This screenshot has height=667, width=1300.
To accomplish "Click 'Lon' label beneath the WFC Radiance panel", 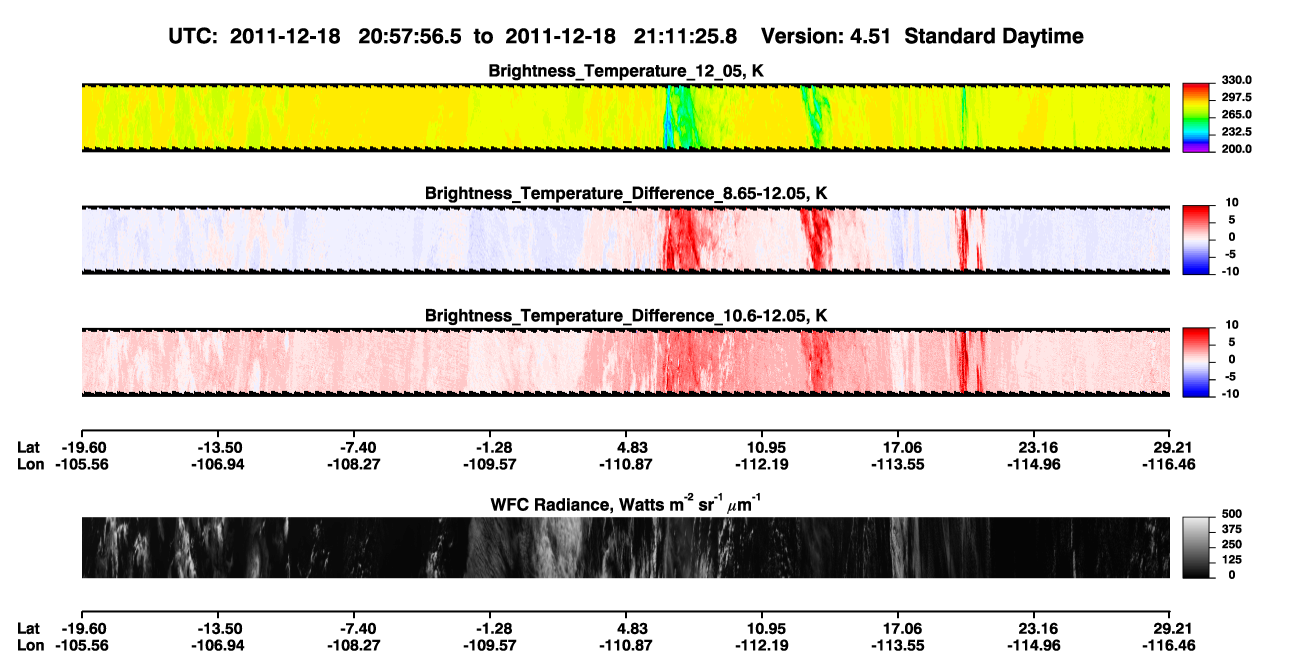I will point(30,646).
